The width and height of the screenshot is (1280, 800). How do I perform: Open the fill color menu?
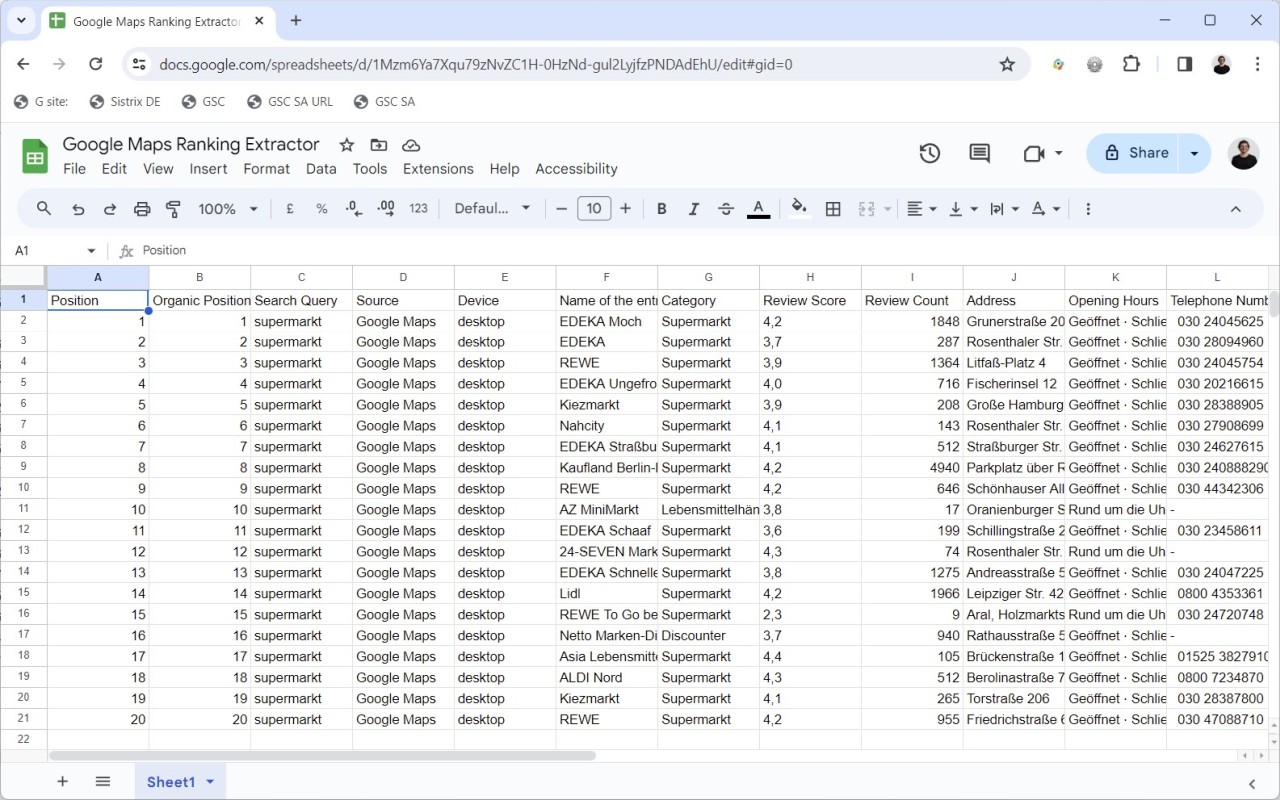[x=798, y=209]
